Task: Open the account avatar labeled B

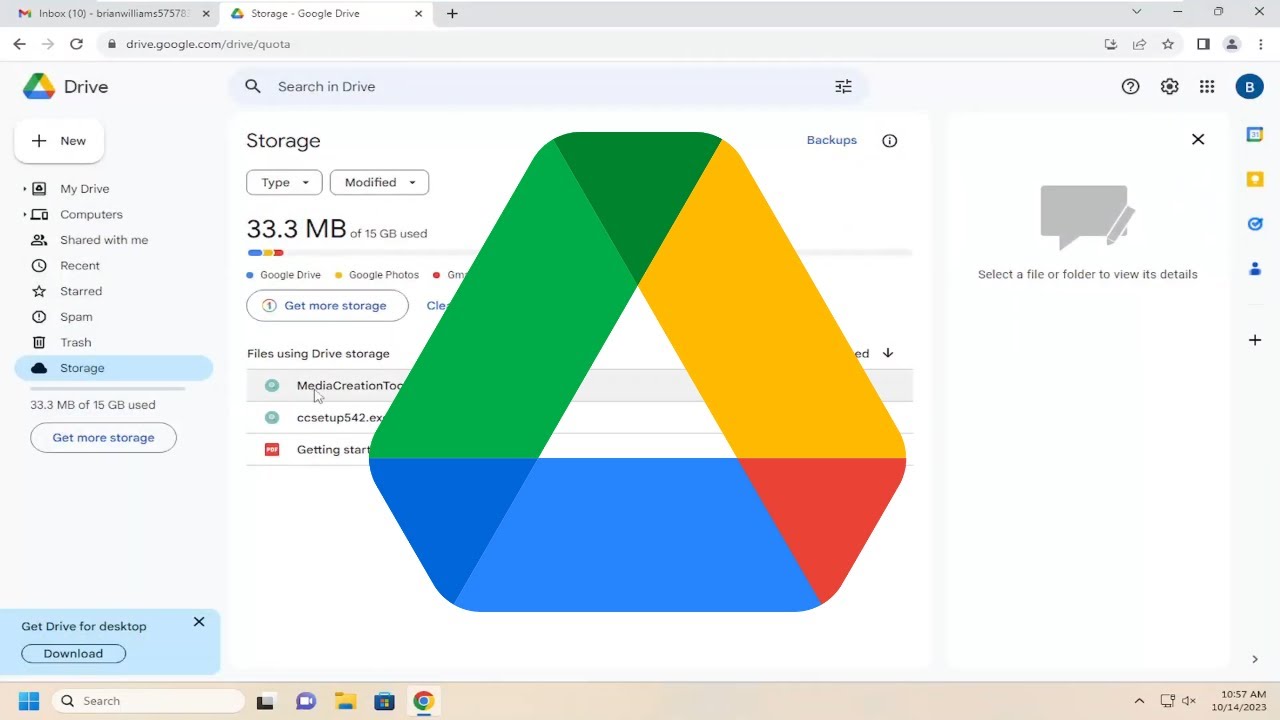Action: (1249, 87)
